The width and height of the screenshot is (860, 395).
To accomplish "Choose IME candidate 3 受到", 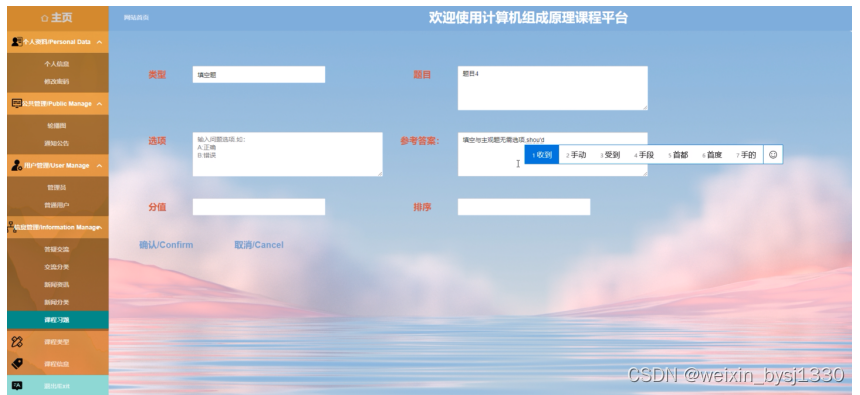I will (x=610, y=155).
